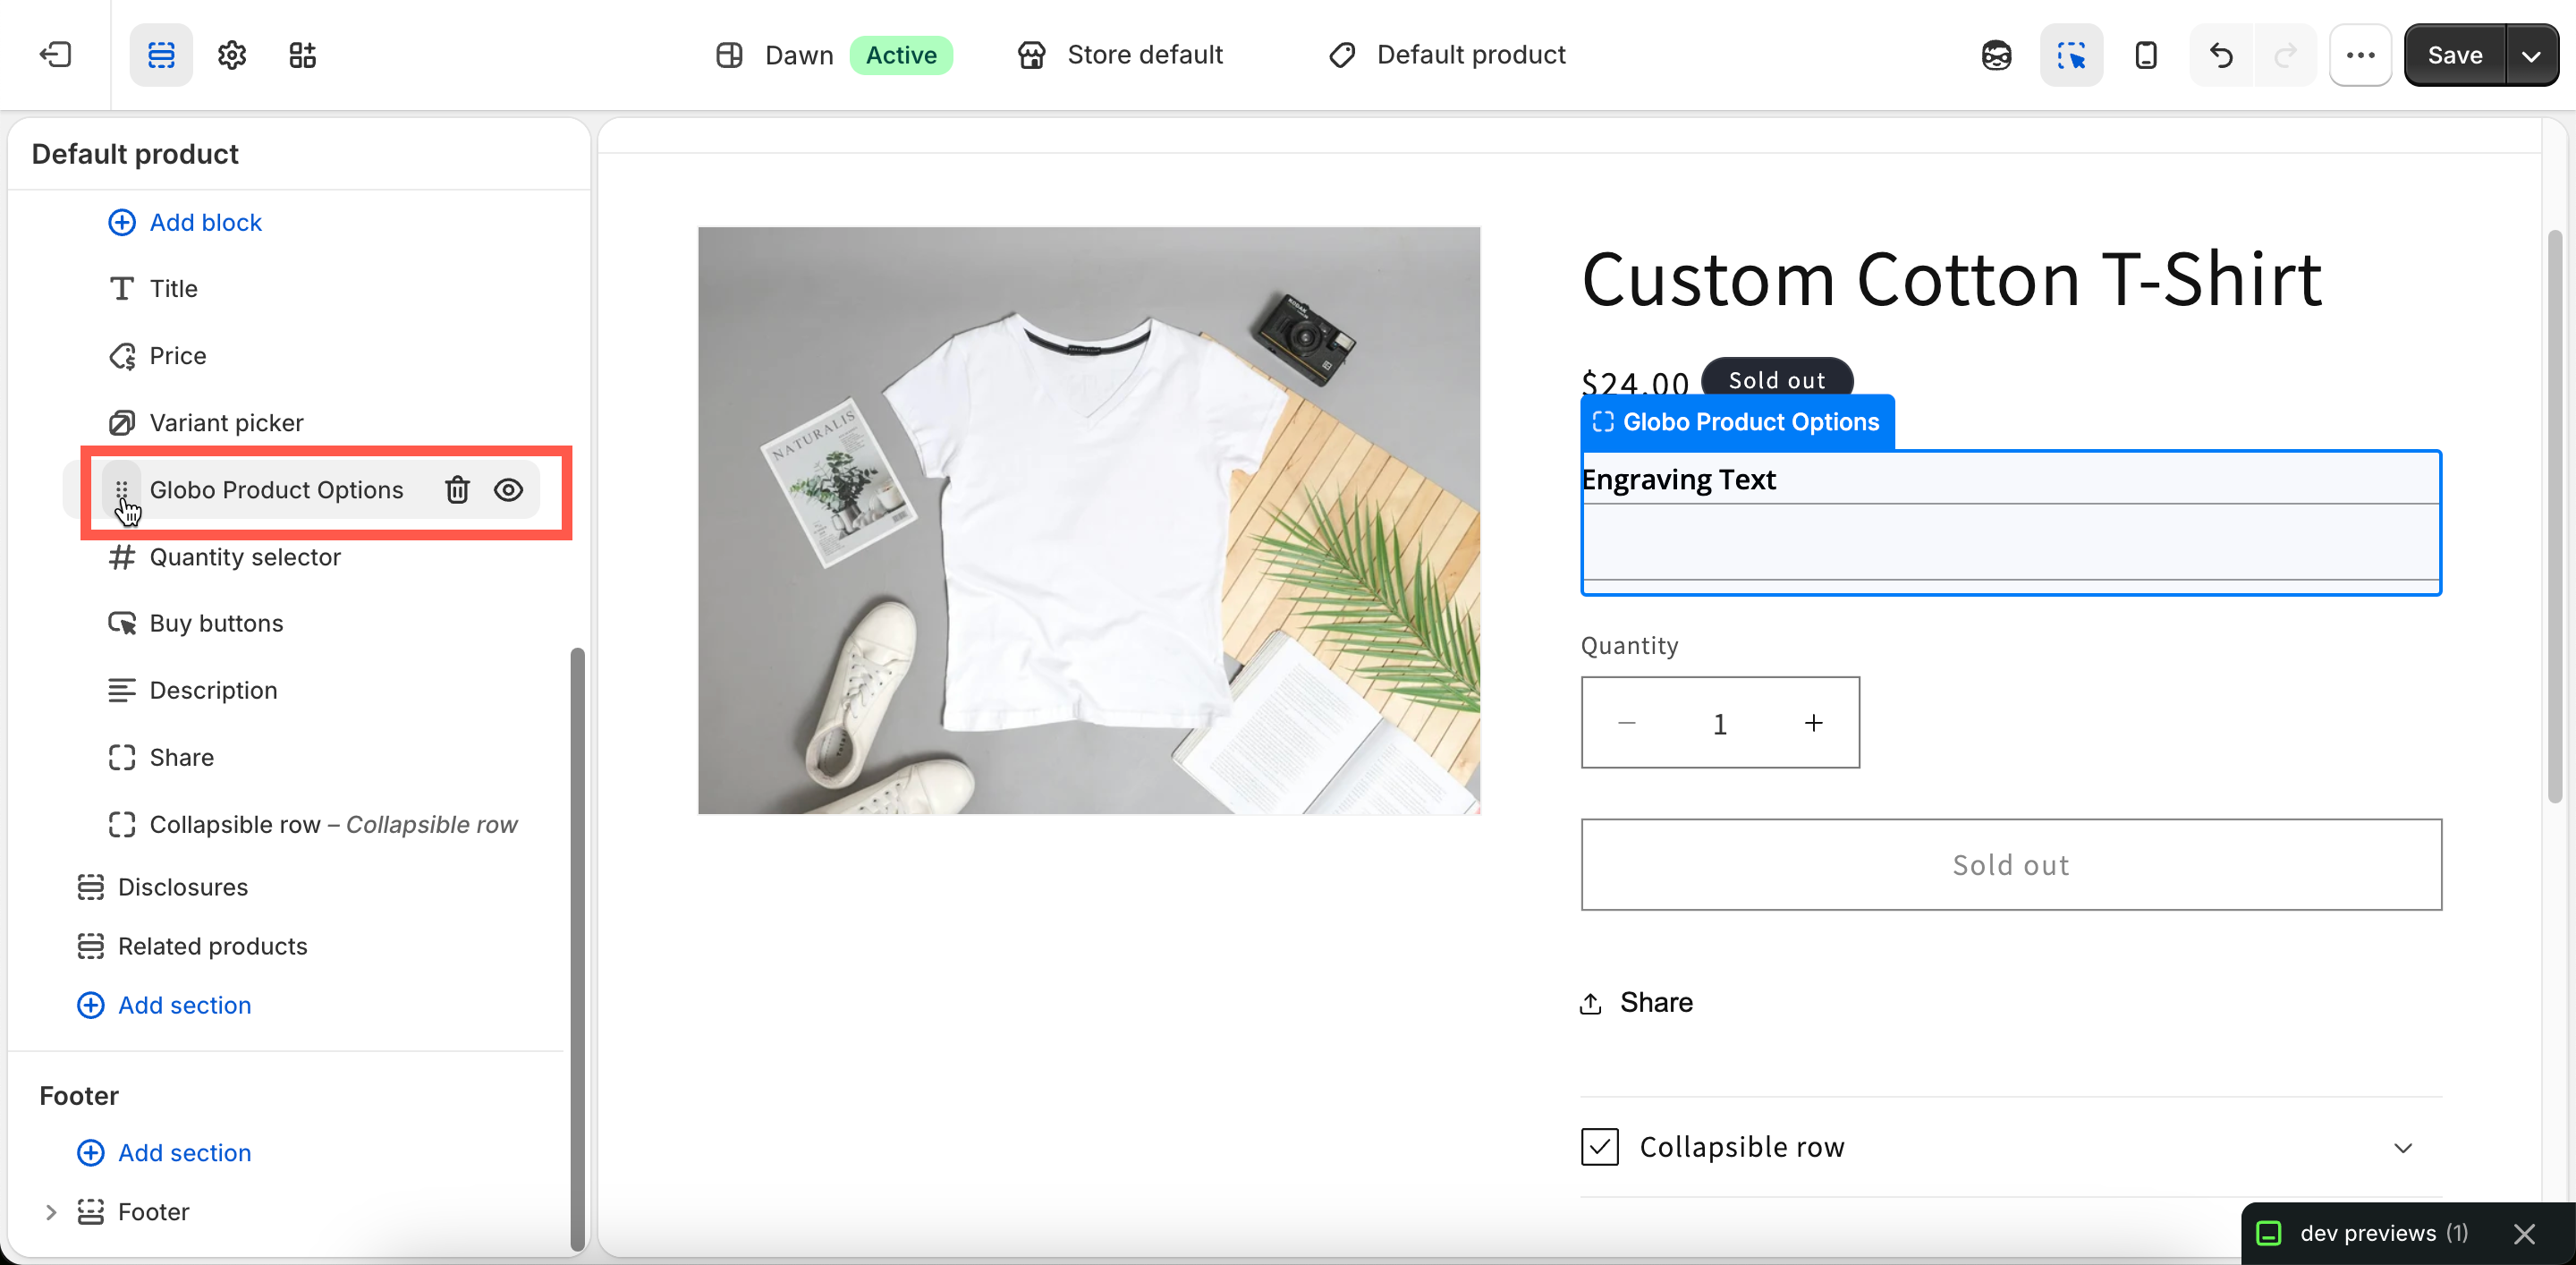Add section below Related products

[x=165, y=1005]
